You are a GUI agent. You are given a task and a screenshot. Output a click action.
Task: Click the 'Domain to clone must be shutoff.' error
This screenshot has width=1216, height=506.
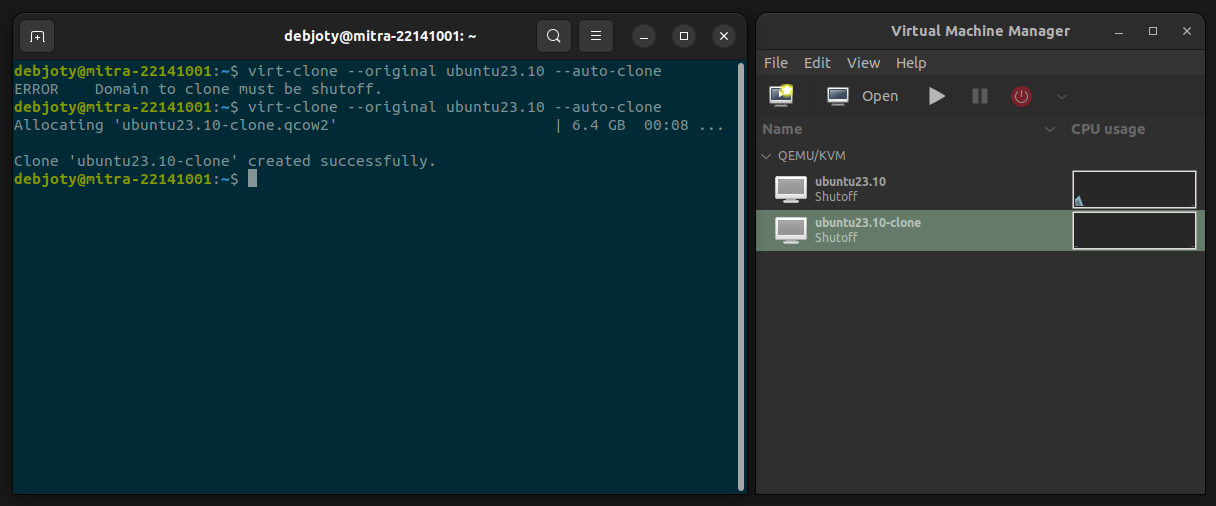pos(238,89)
